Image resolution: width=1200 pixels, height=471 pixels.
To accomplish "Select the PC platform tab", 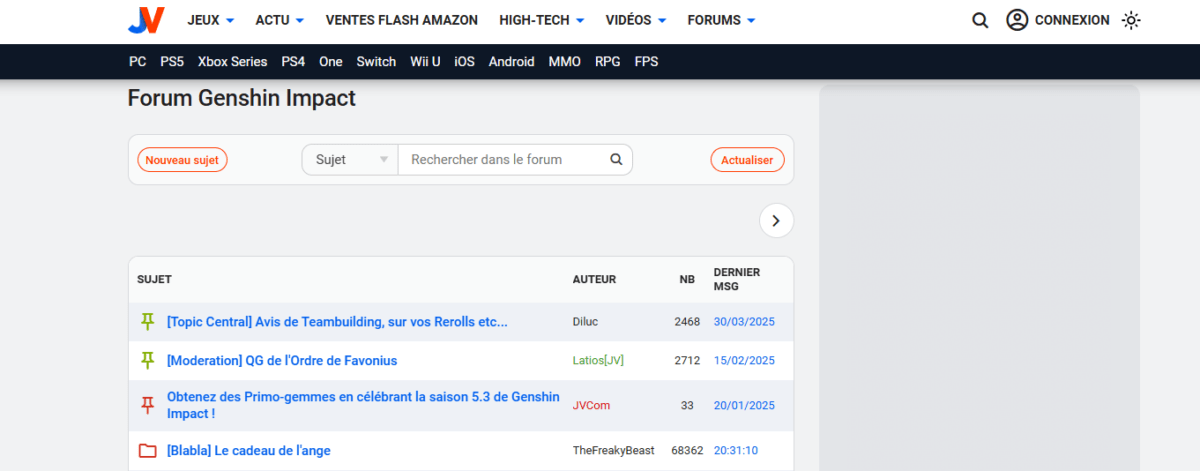I will [138, 62].
